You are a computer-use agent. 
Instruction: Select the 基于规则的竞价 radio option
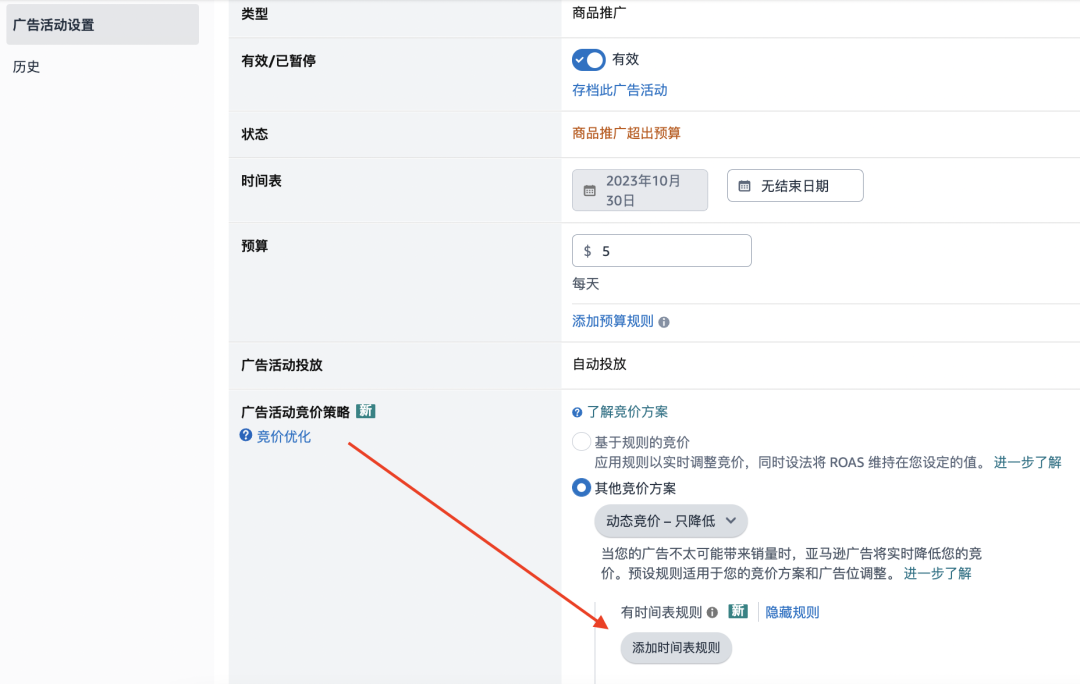pyautogui.click(x=579, y=441)
